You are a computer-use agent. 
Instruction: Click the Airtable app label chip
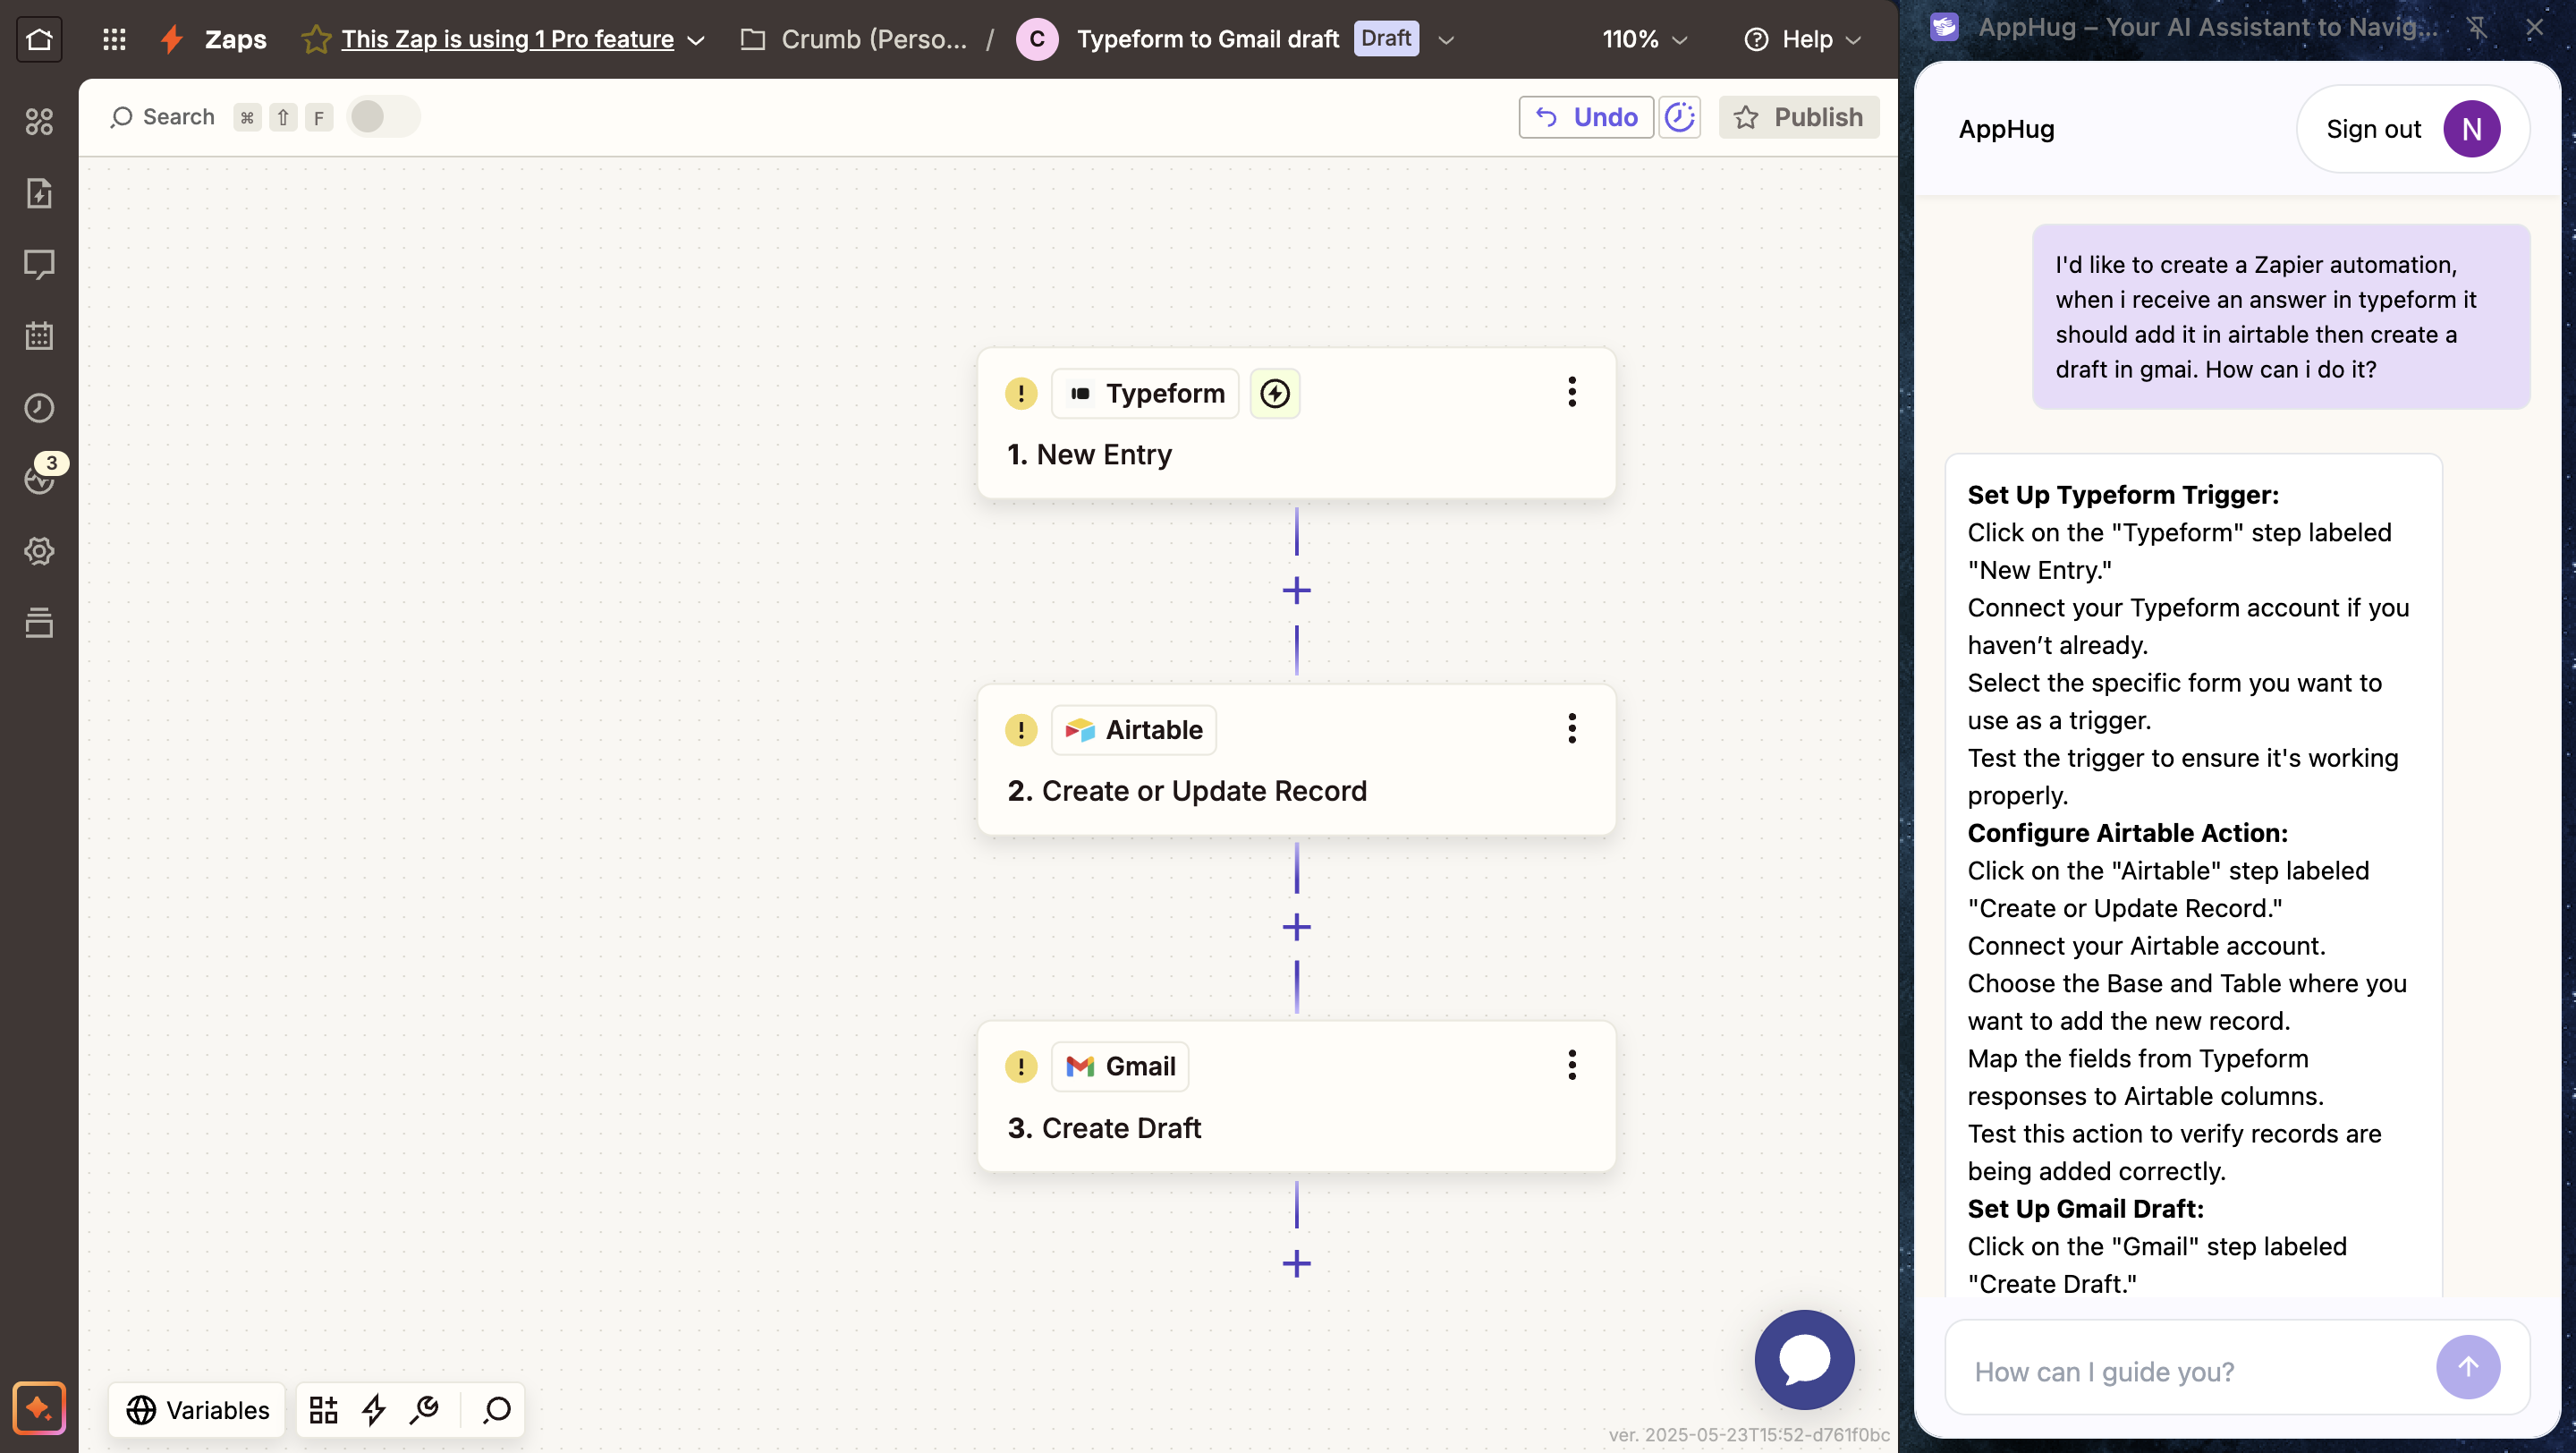pos(1134,730)
